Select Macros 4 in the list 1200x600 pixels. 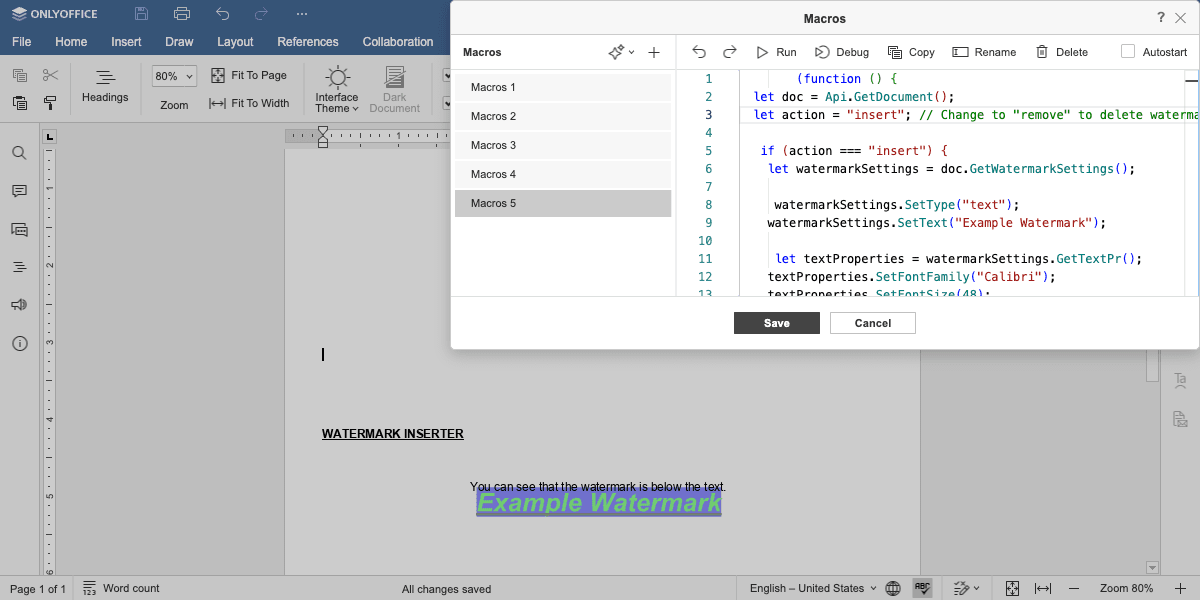tap(563, 174)
